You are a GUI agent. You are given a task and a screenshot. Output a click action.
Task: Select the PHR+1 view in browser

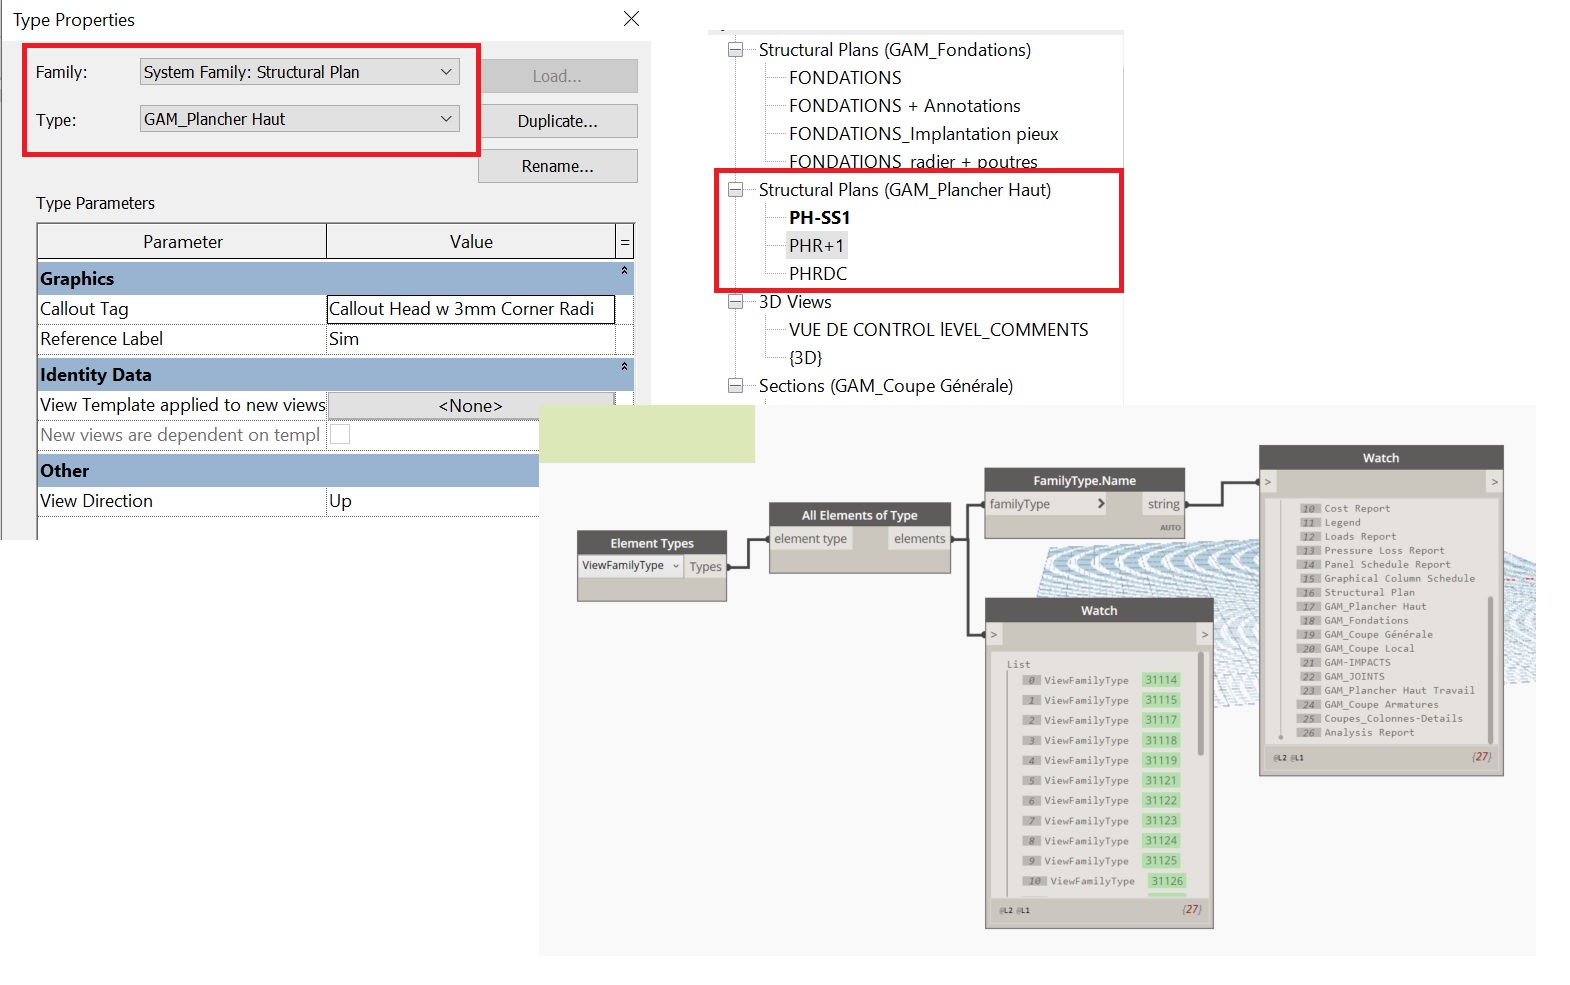point(816,246)
